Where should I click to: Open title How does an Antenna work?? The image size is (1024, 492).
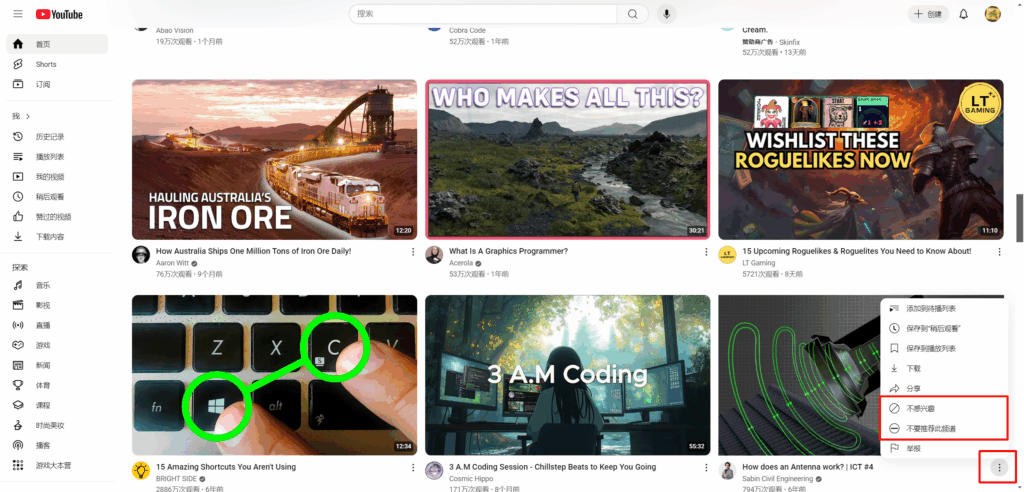[808, 467]
